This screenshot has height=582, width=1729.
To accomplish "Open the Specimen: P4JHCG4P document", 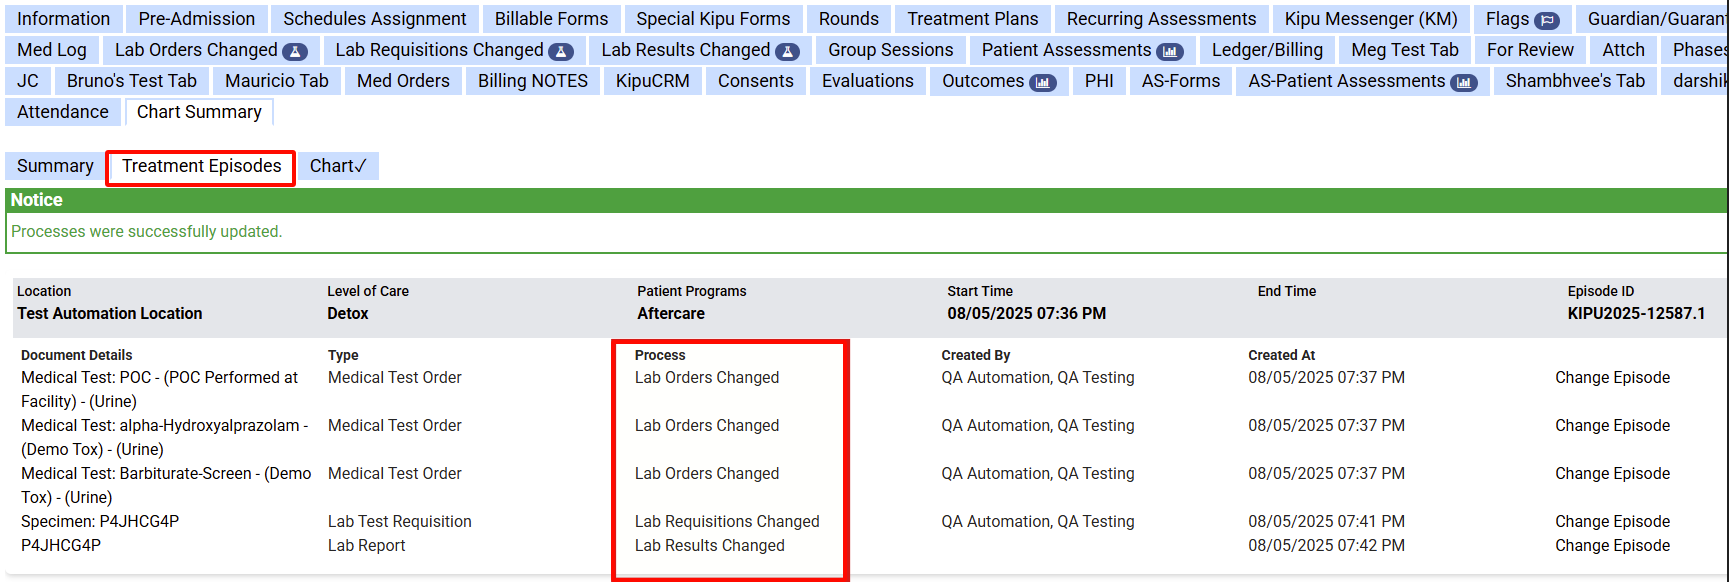I will coord(100,521).
